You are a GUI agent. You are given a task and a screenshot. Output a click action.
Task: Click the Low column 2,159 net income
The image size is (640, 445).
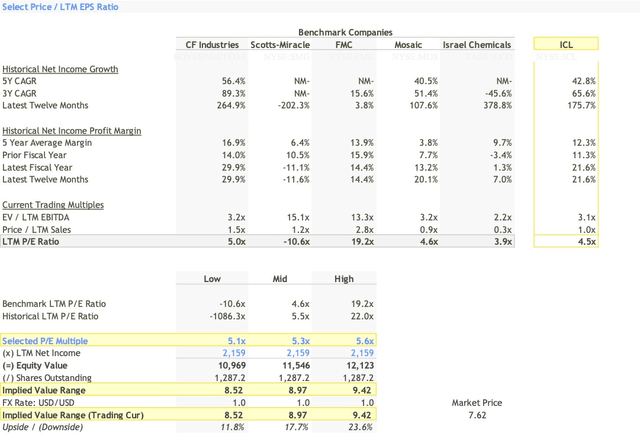pos(234,353)
